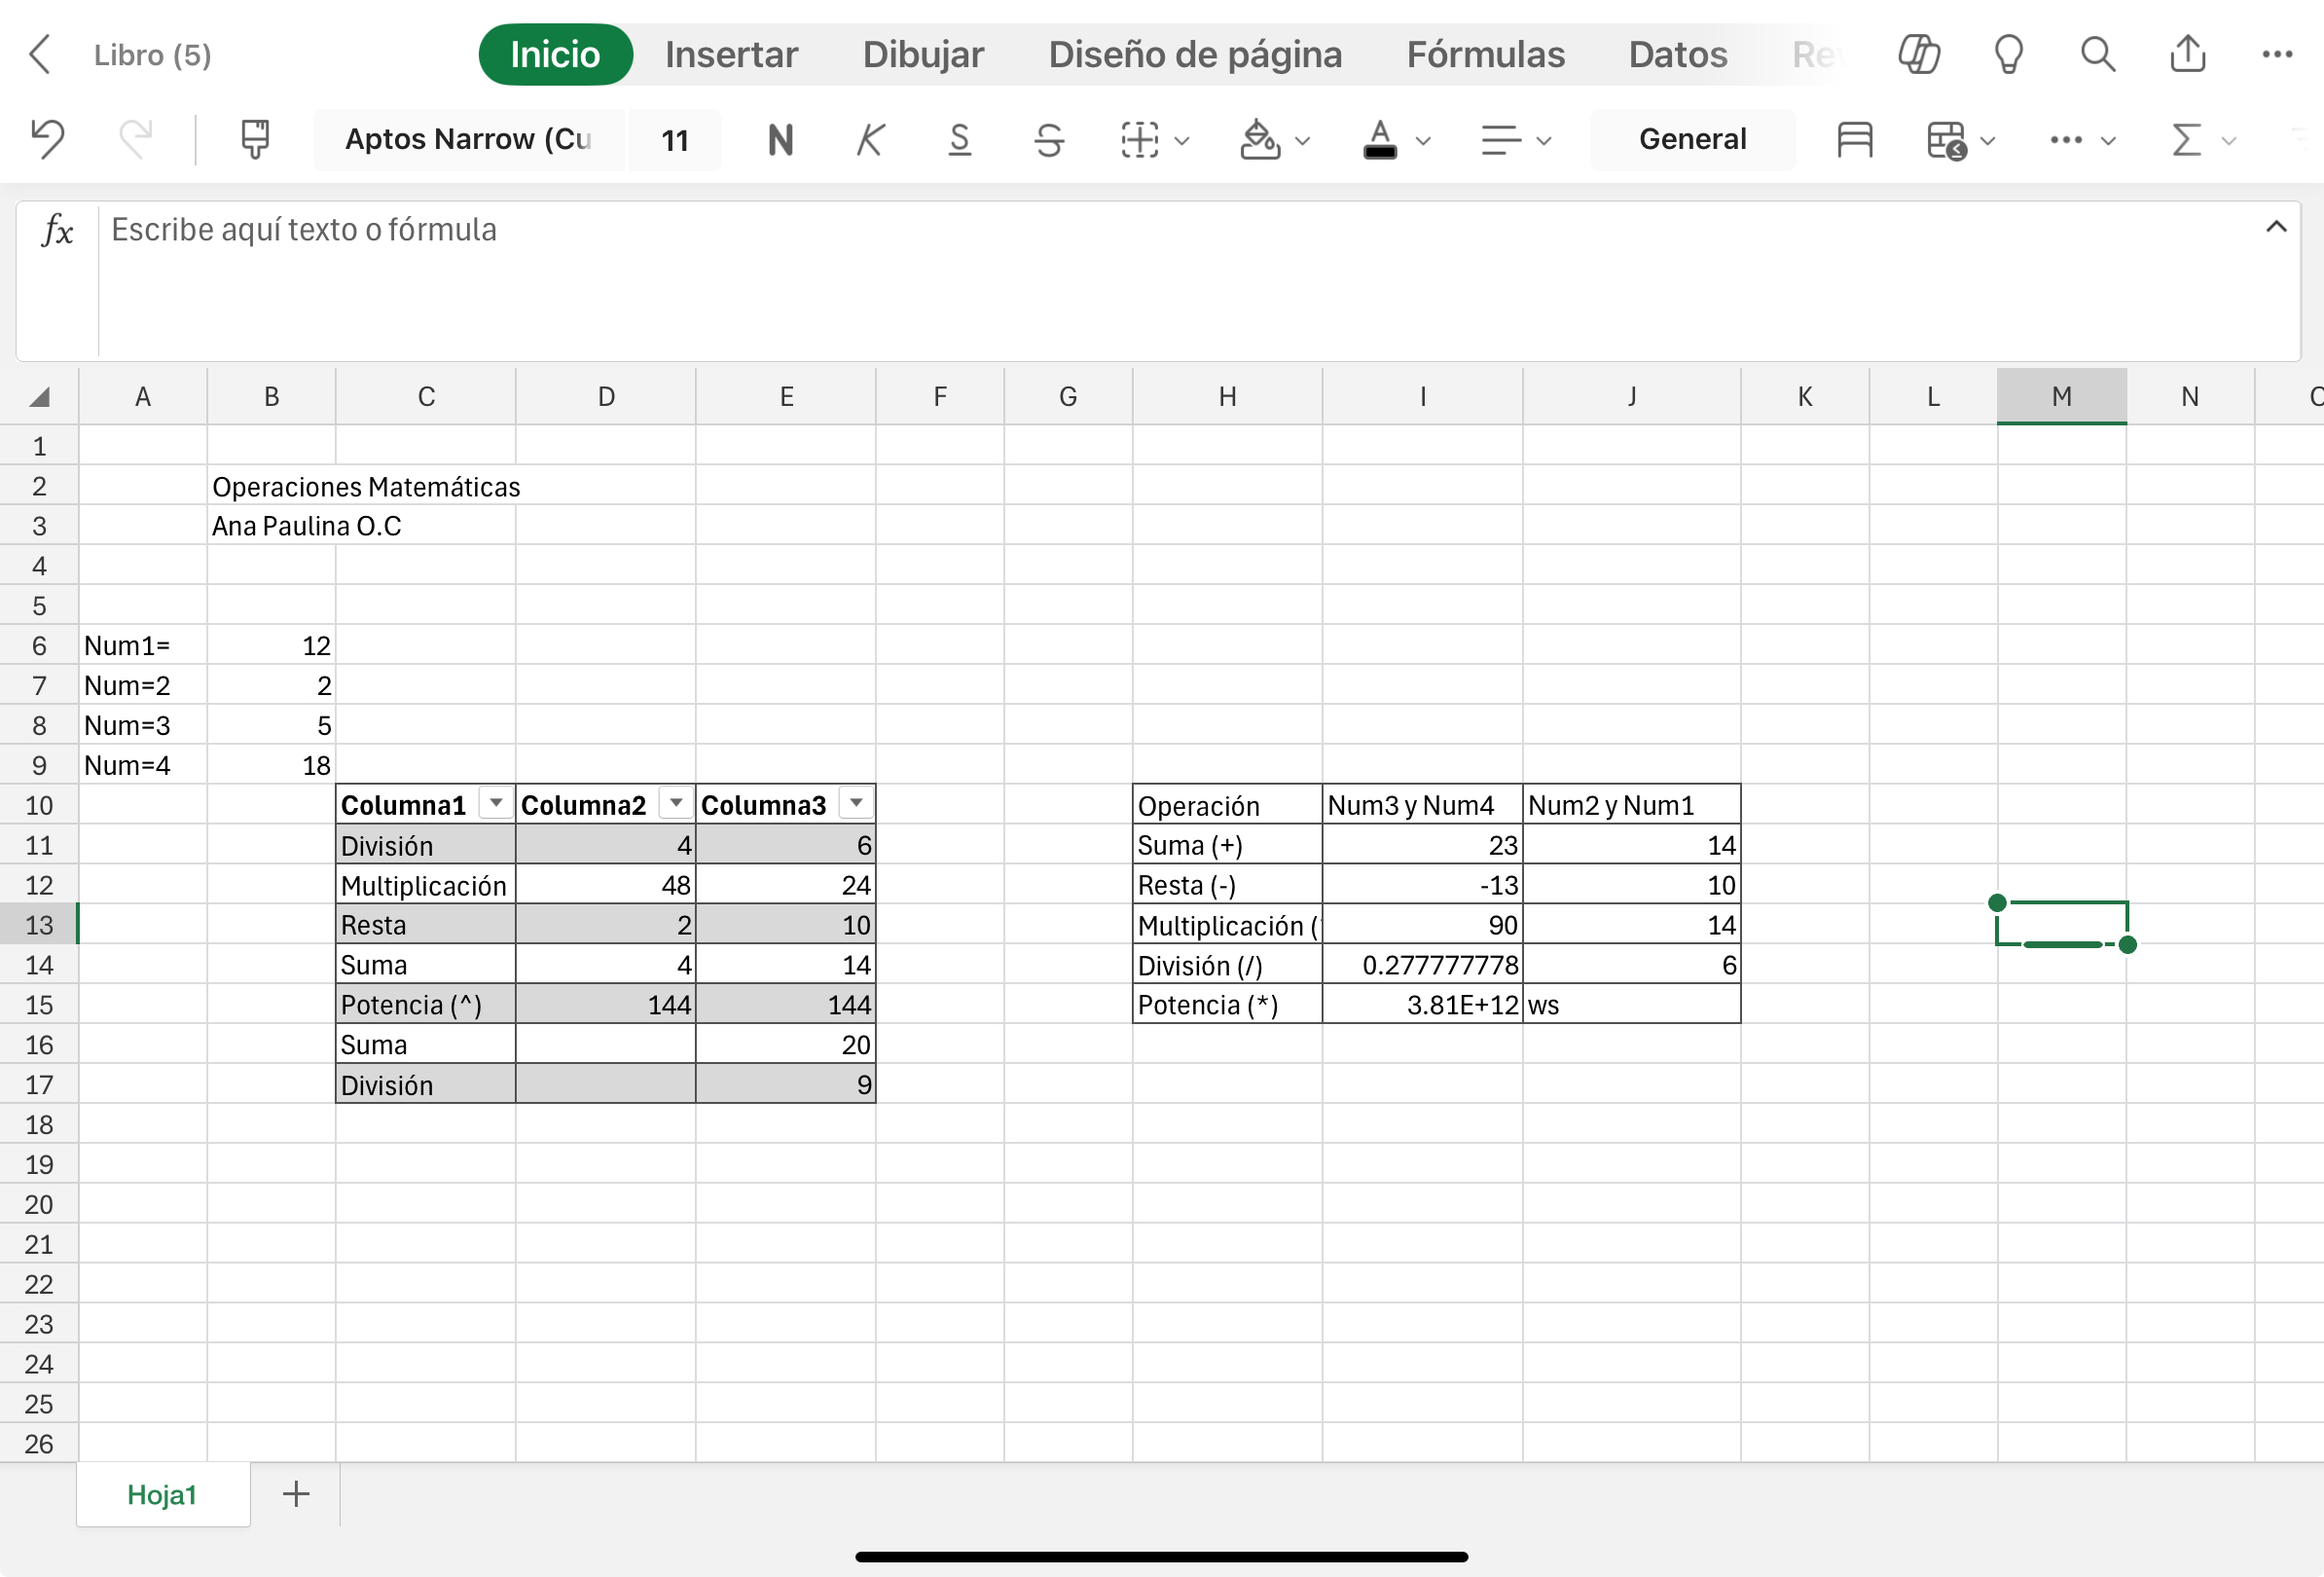Select the format painter brush icon
This screenshot has width=2324, height=1577.
click(x=255, y=139)
